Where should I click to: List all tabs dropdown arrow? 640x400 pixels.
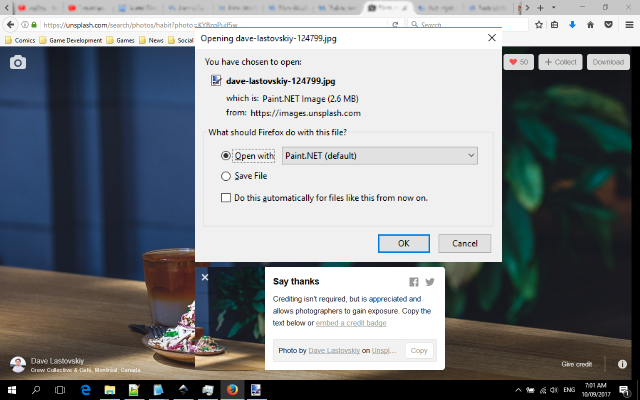pos(554,8)
